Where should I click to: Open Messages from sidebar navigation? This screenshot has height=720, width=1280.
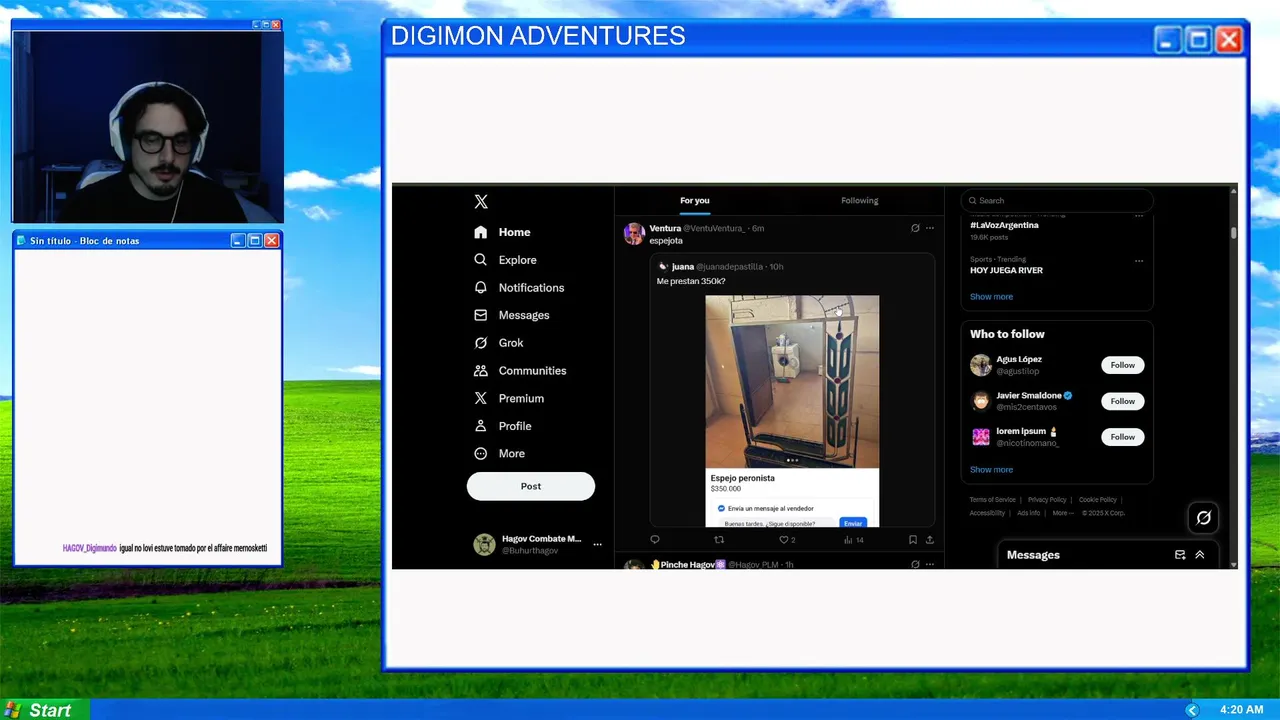tap(512, 315)
